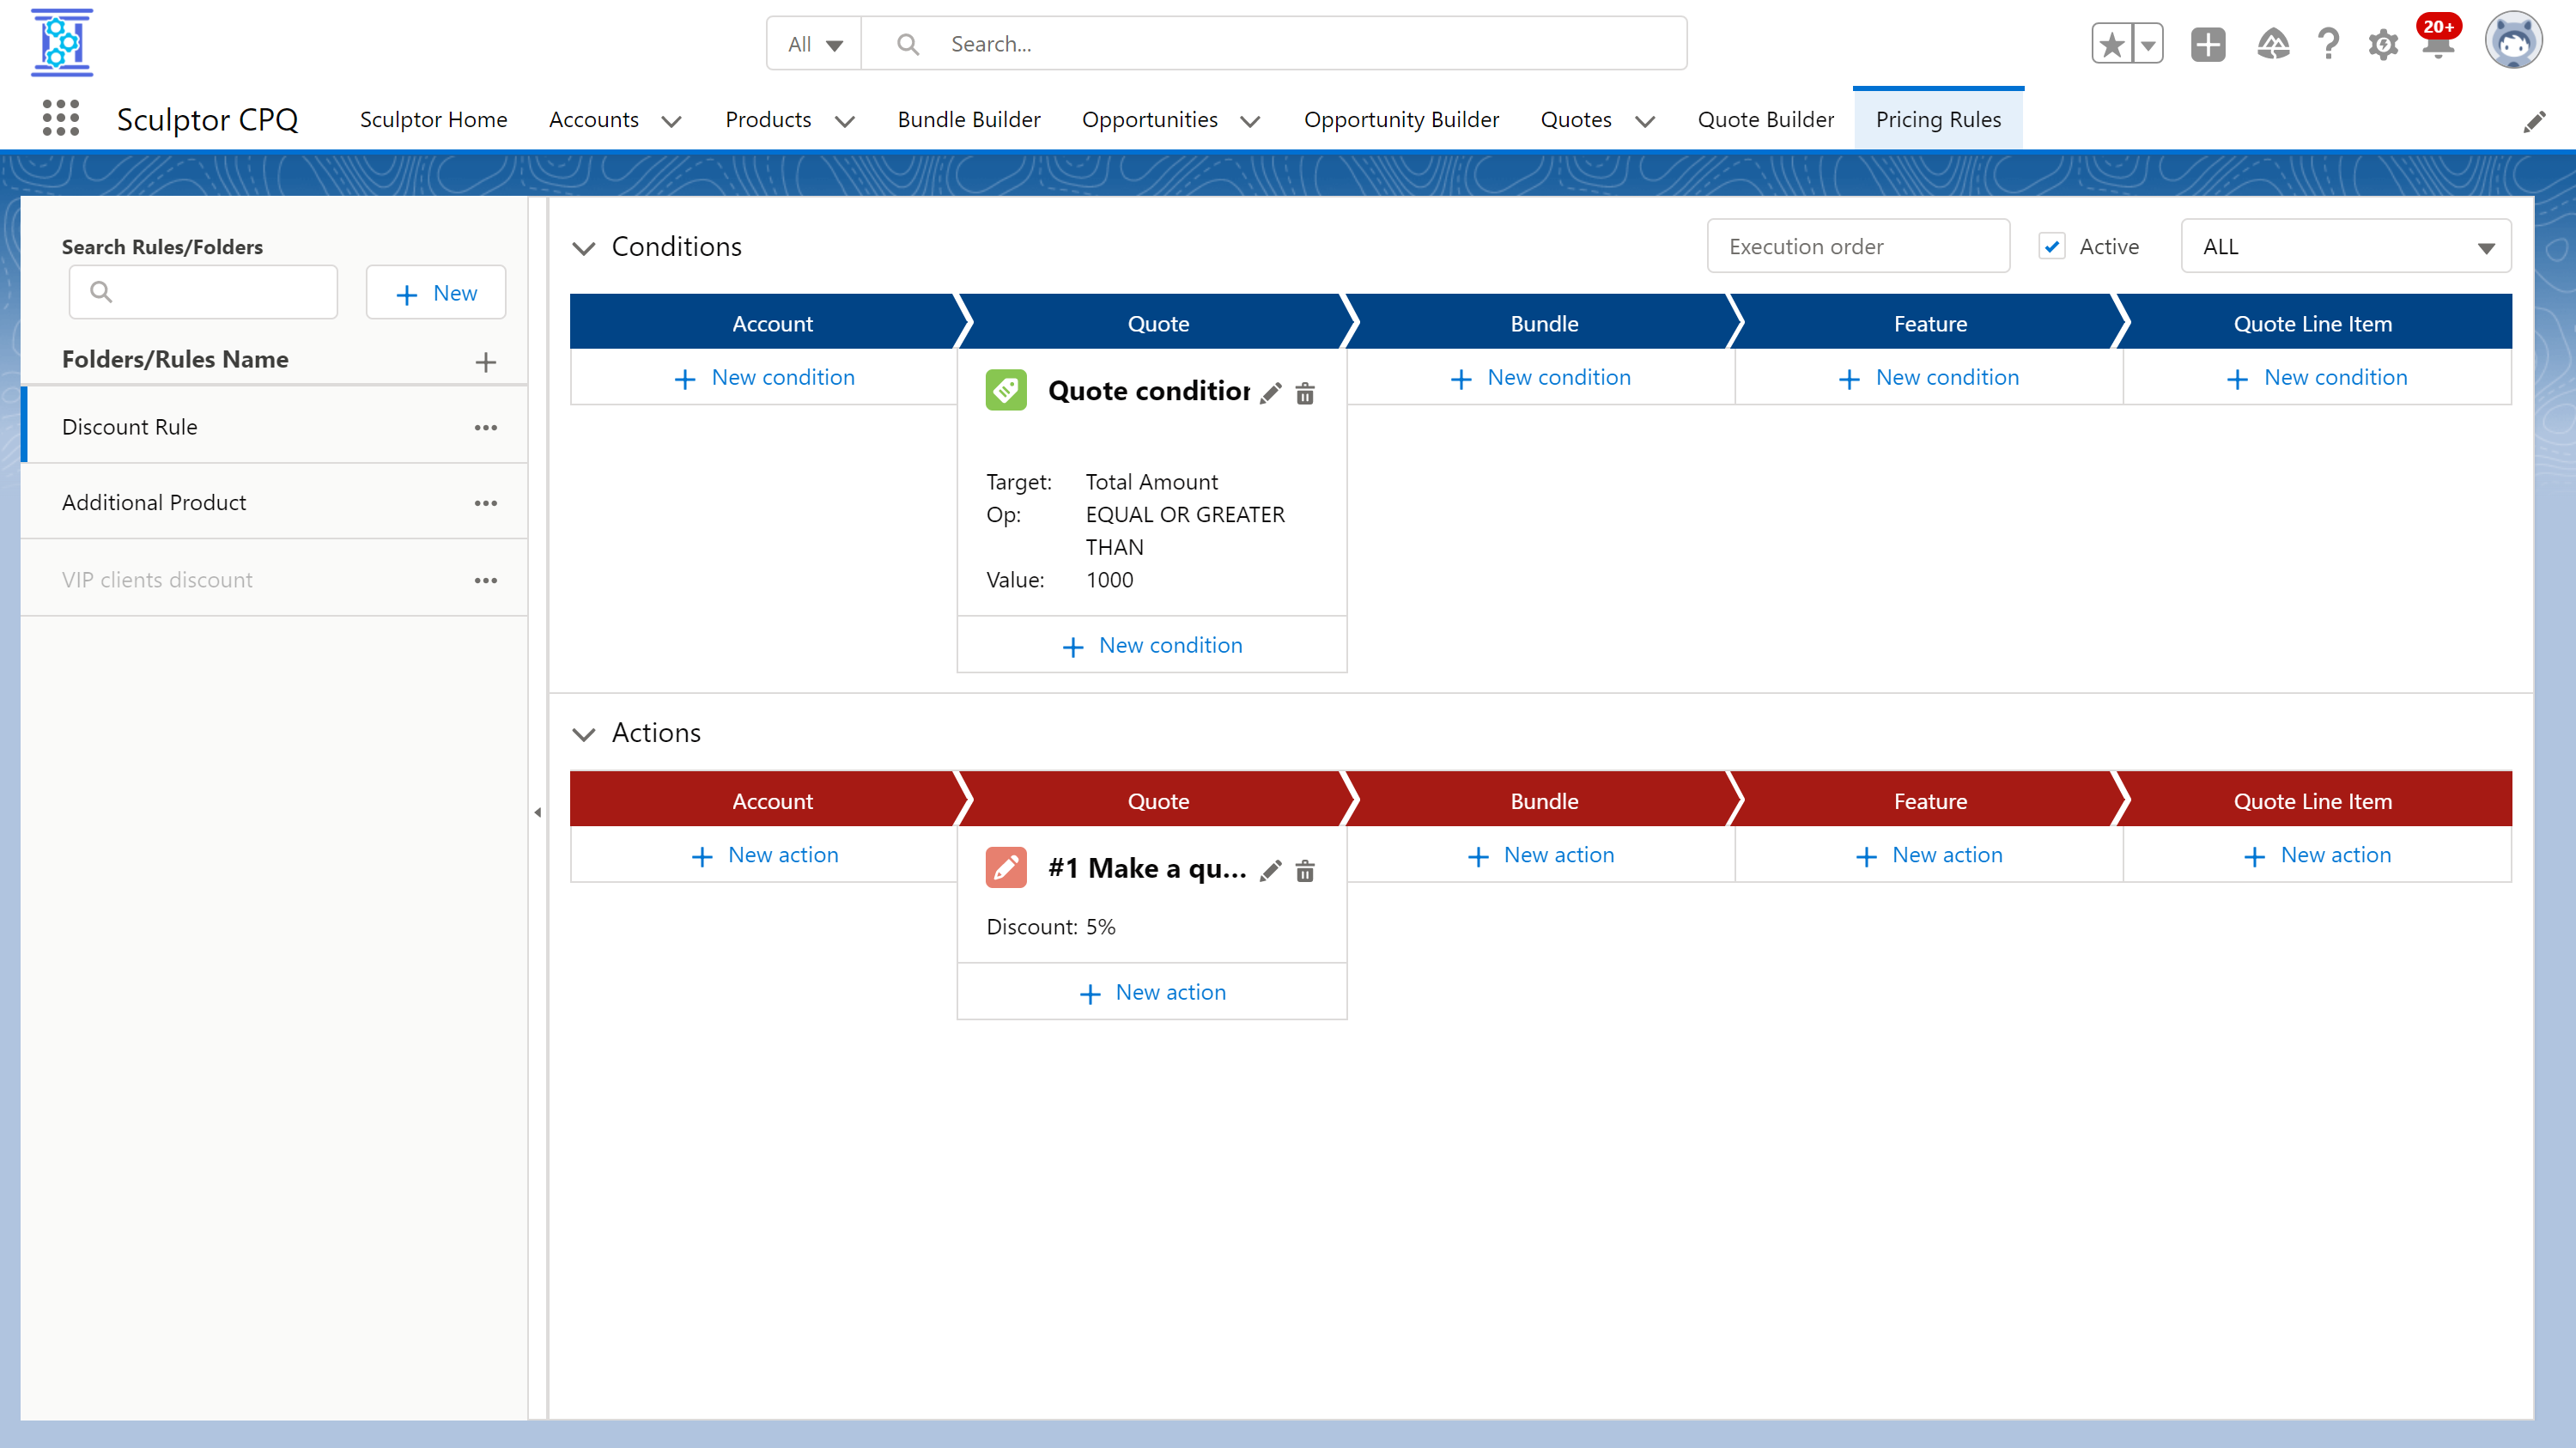The width and height of the screenshot is (2576, 1448).
Task: Collapse the Actions section
Action: tap(584, 734)
